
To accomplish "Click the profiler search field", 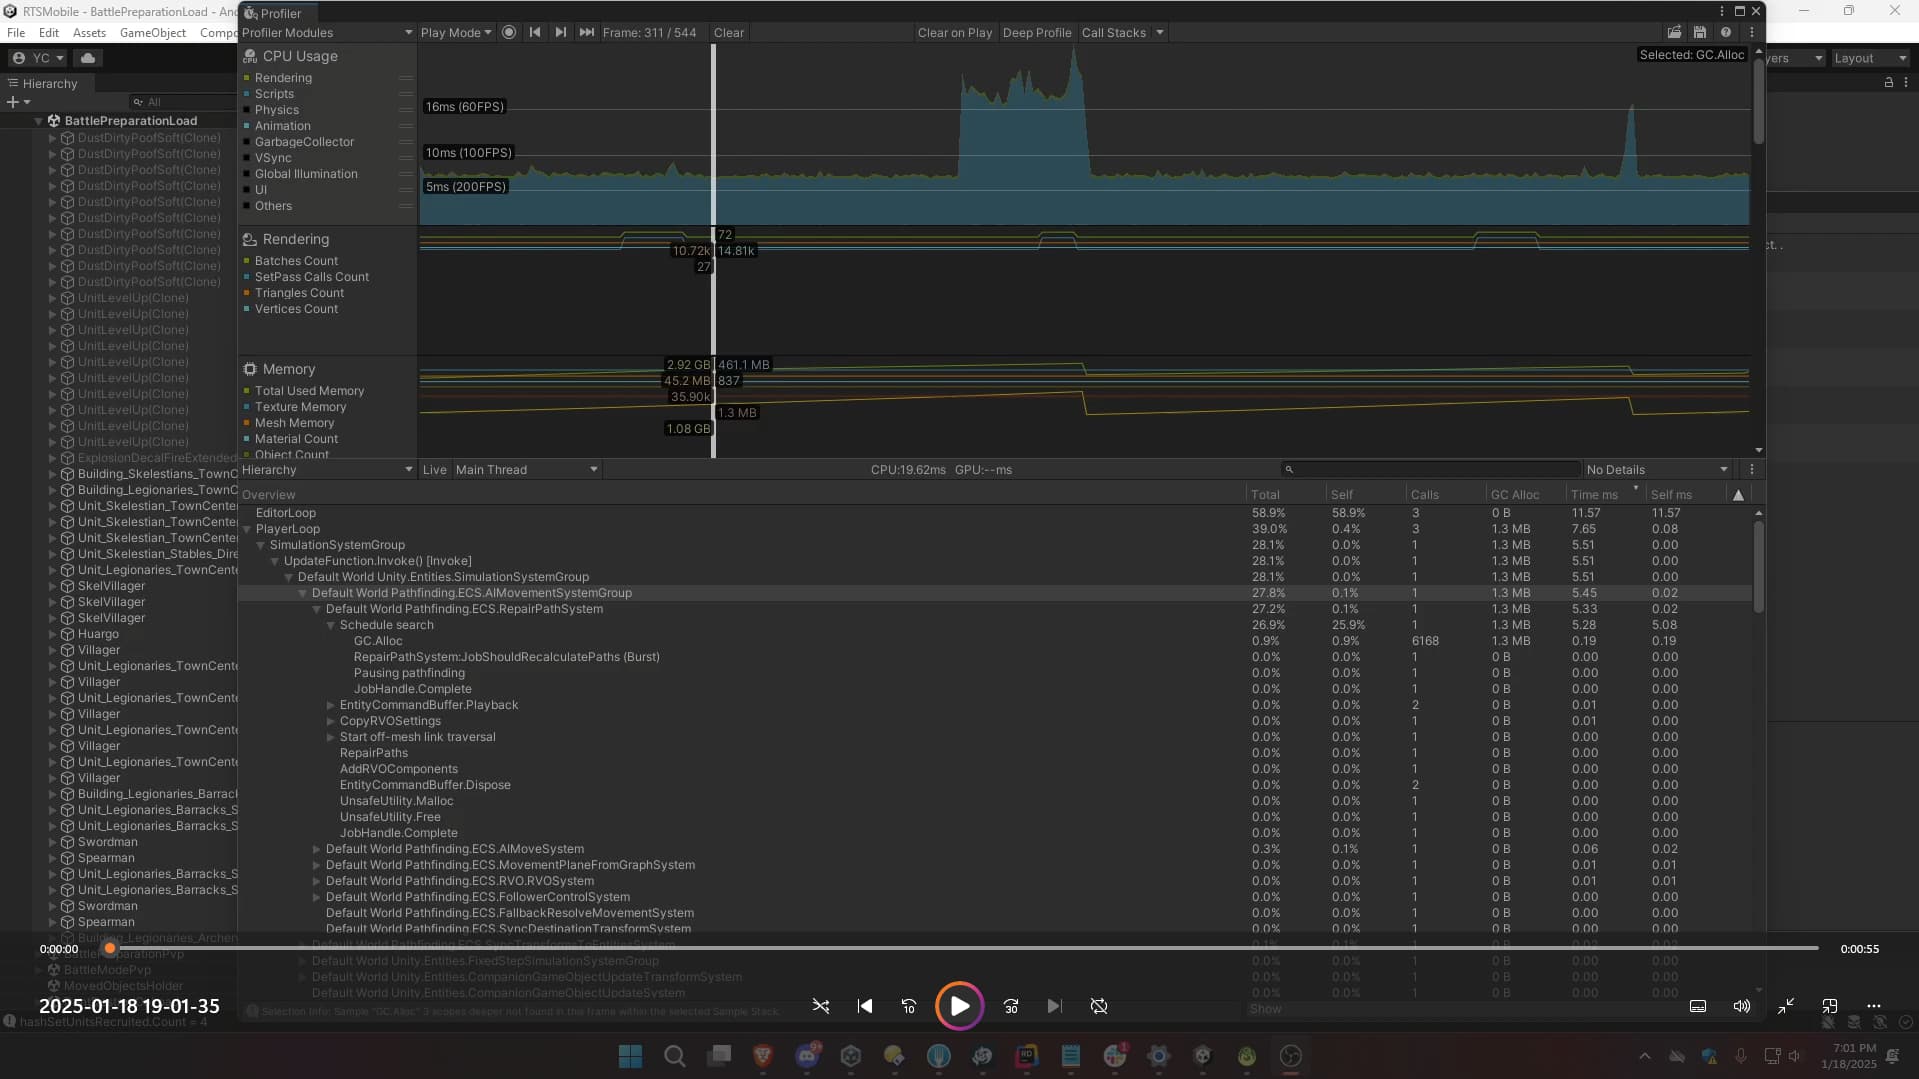I will tap(1430, 469).
